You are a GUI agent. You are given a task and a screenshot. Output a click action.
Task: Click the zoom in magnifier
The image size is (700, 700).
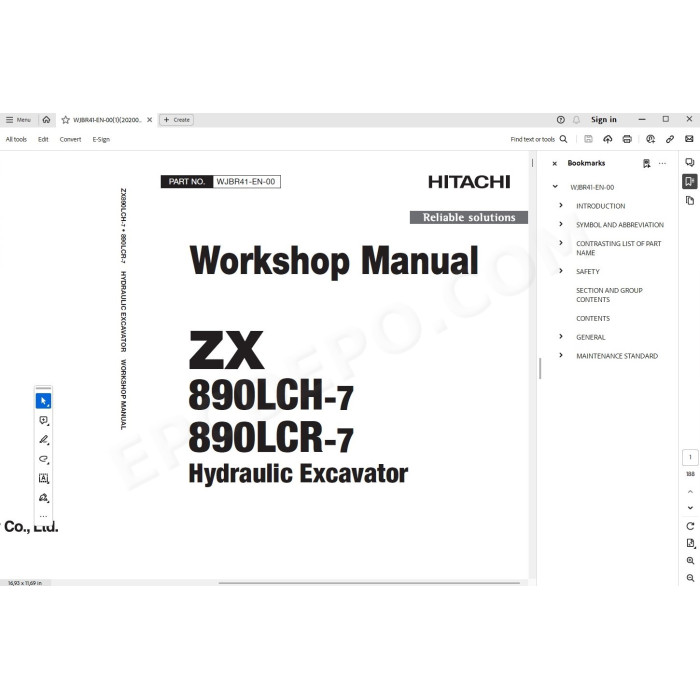[690, 561]
